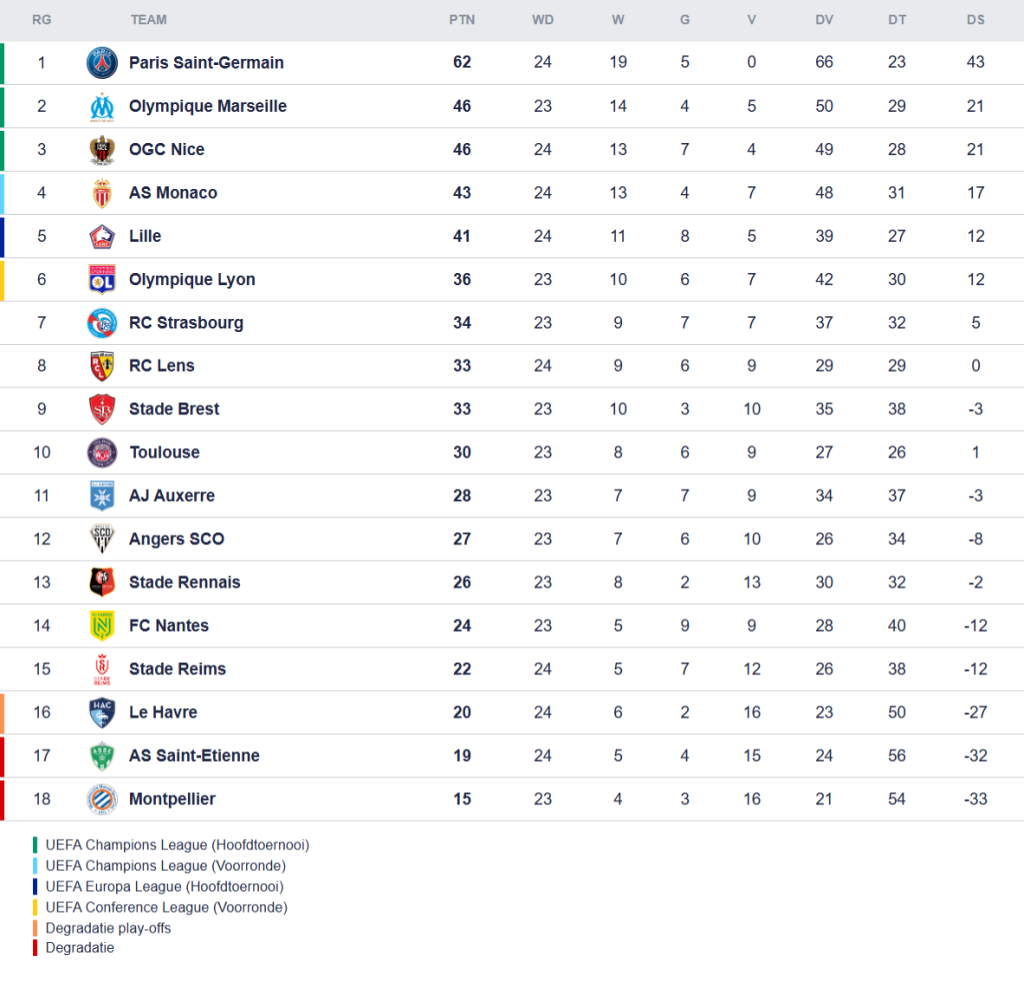This screenshot has width=1024, height=1001.
Task: Click the Lille club logo
Action: 102,236
